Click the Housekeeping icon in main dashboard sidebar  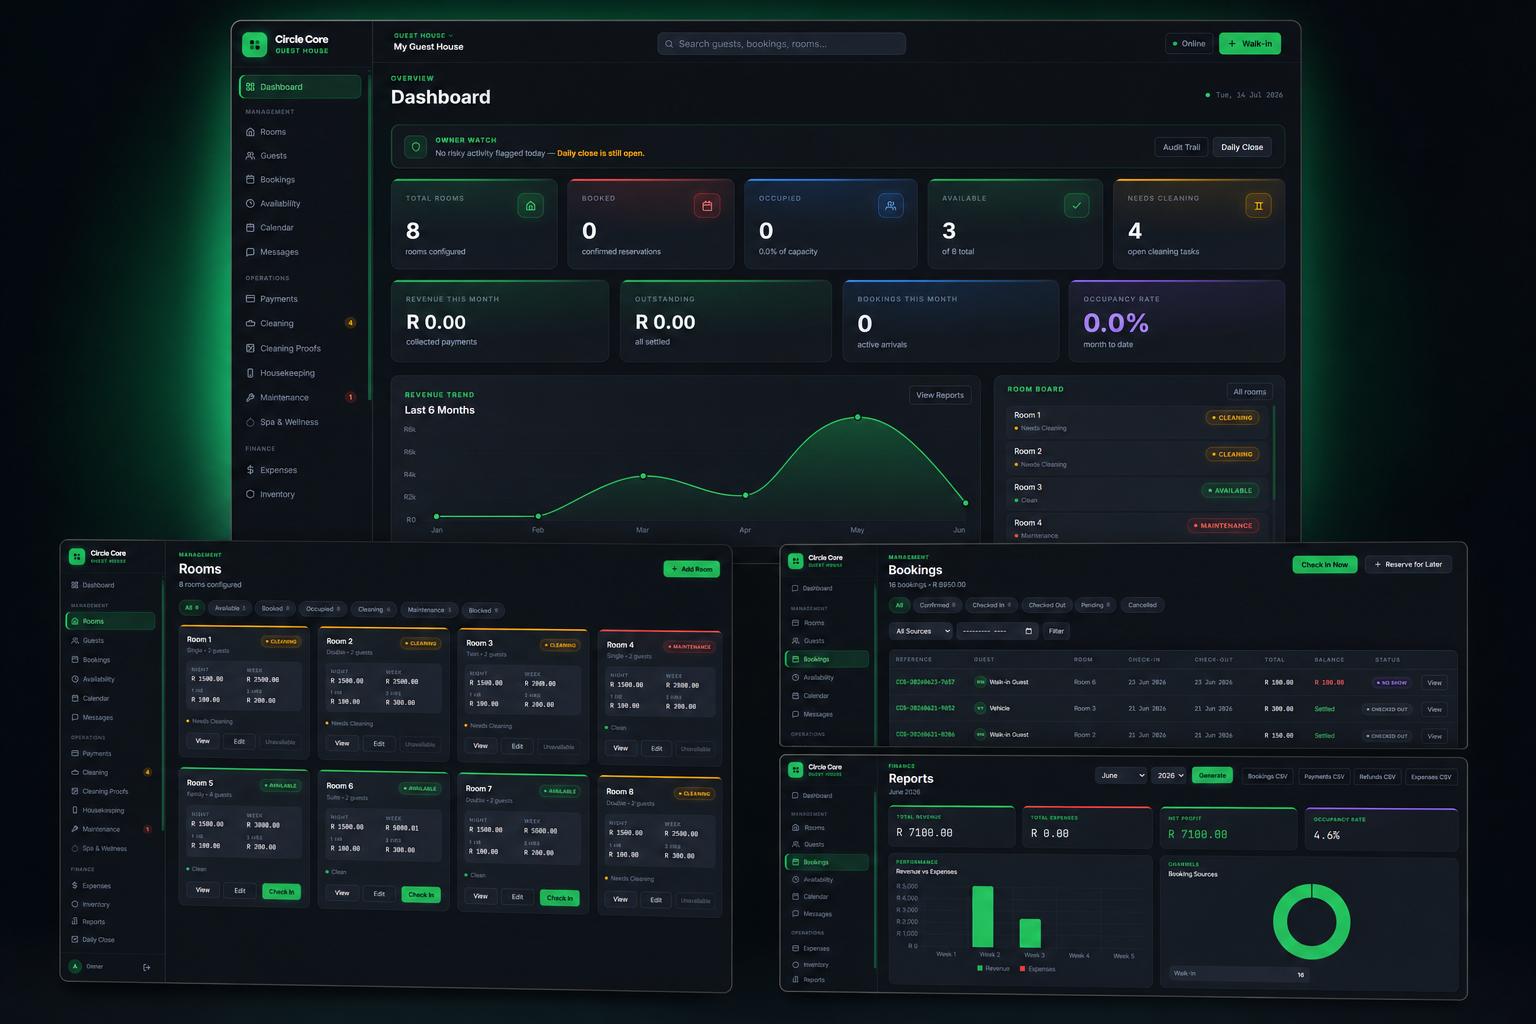pyautogui.click(x=250, y=373)
